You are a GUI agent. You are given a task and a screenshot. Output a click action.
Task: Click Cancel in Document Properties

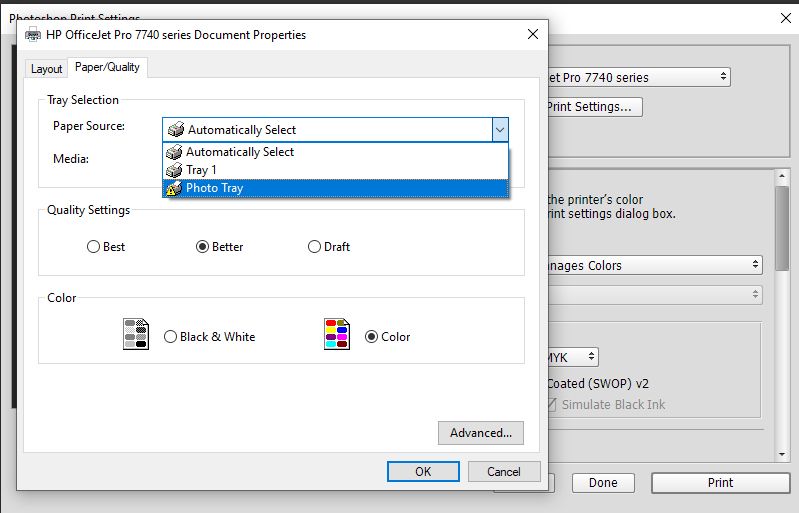(x=503, y=472)
